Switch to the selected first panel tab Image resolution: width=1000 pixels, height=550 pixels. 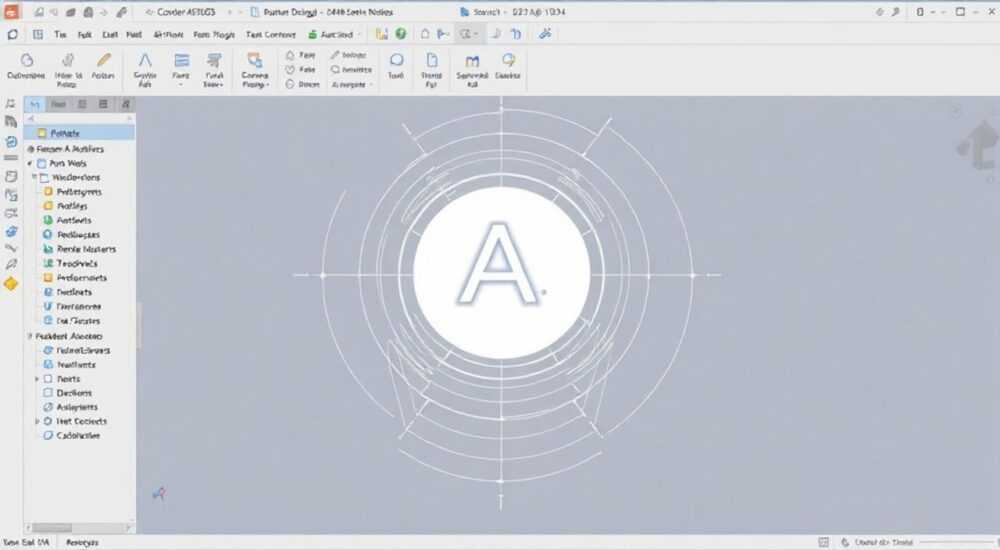(x=34, y=104)
